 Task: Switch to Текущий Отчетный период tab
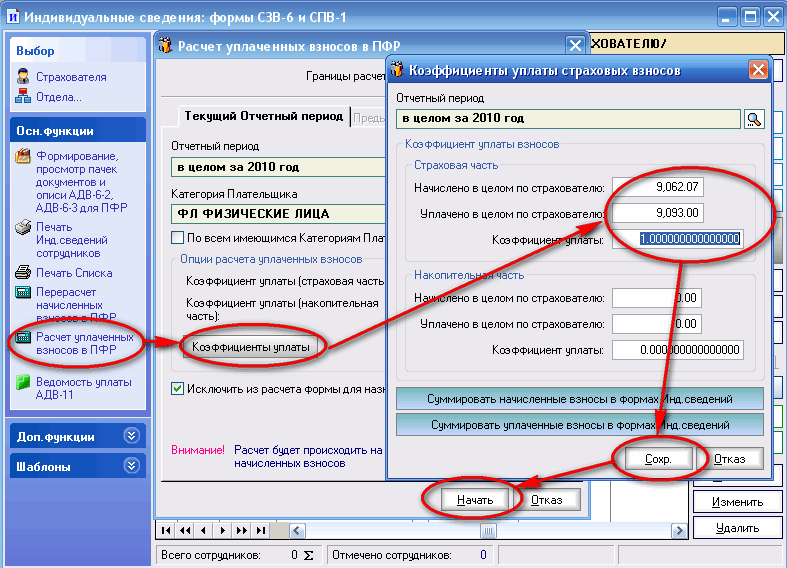point(264,116)
